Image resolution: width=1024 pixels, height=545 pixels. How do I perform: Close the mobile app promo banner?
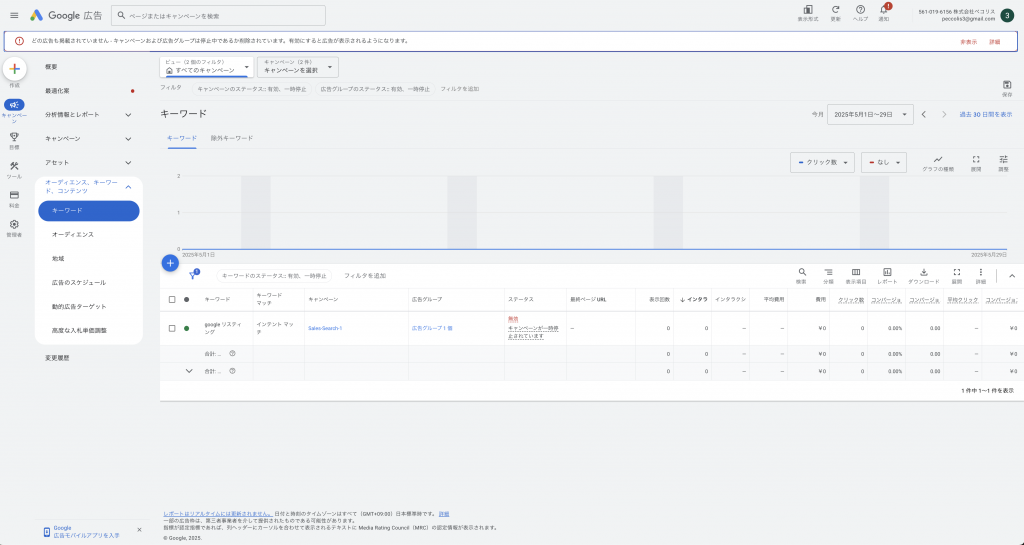pyautogui.click(x=139, y=531)
